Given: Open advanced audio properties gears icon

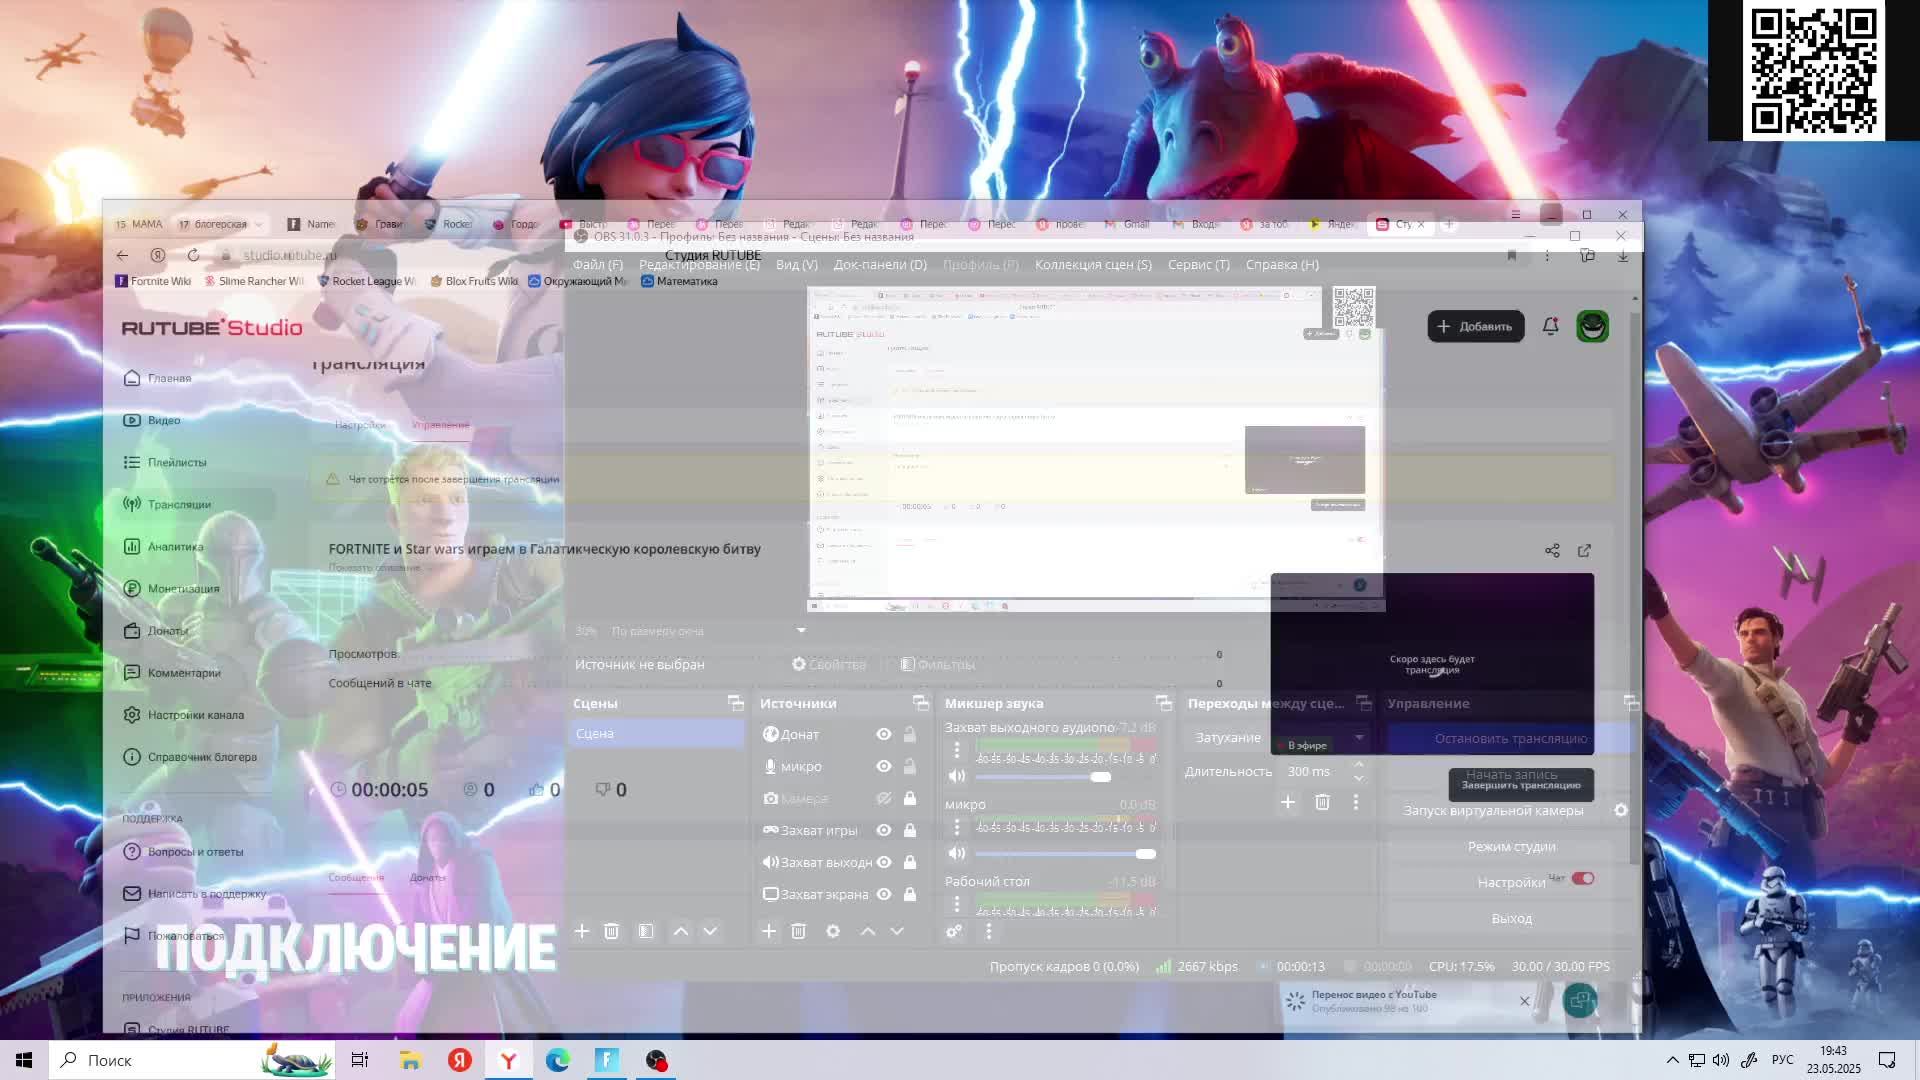Looking at the screenshot, I should click(954, 931).
